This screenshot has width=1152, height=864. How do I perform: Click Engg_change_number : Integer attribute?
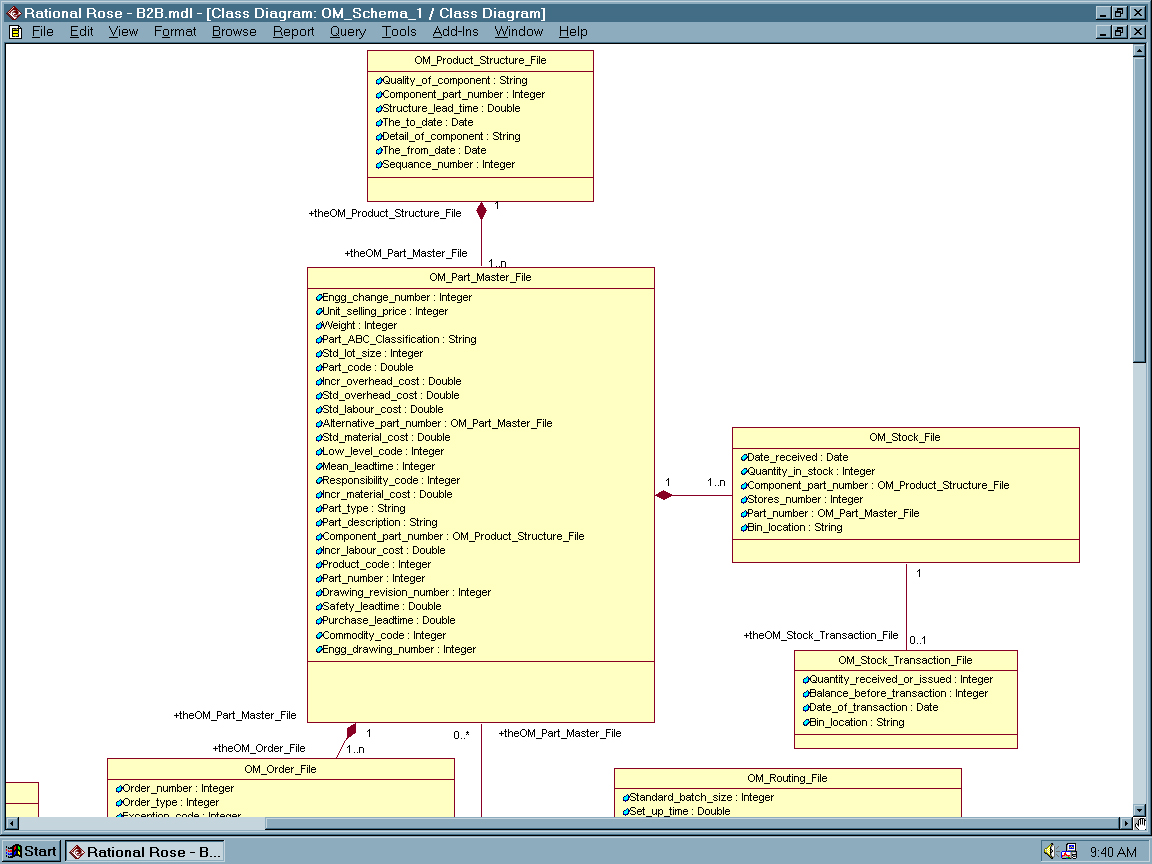(x=394, y=297)
